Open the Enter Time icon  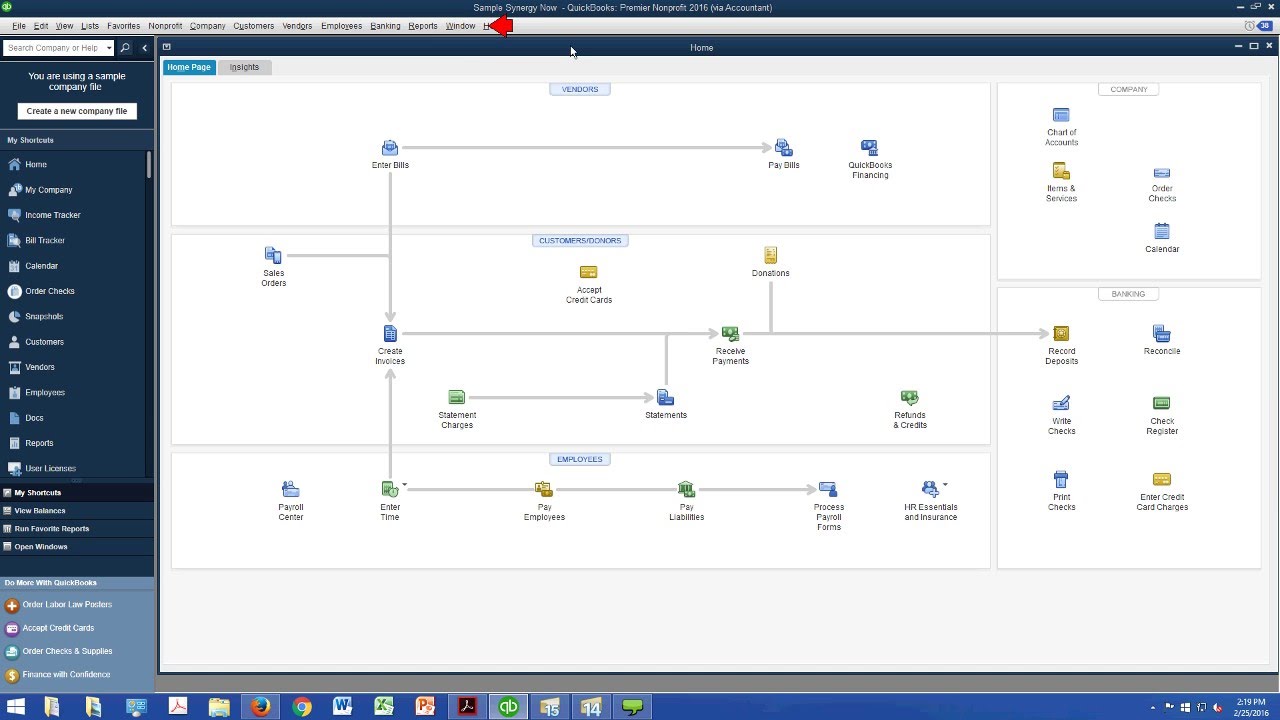point(390,490)
